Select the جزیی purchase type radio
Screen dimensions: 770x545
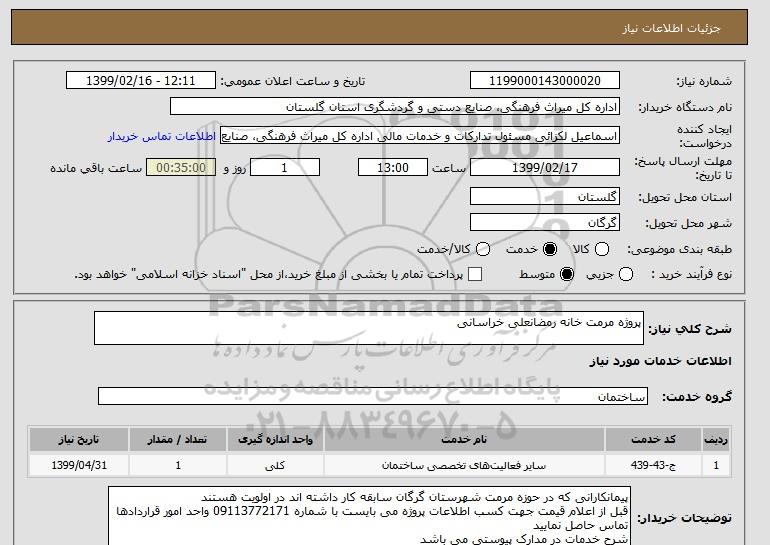click(626, 274)
